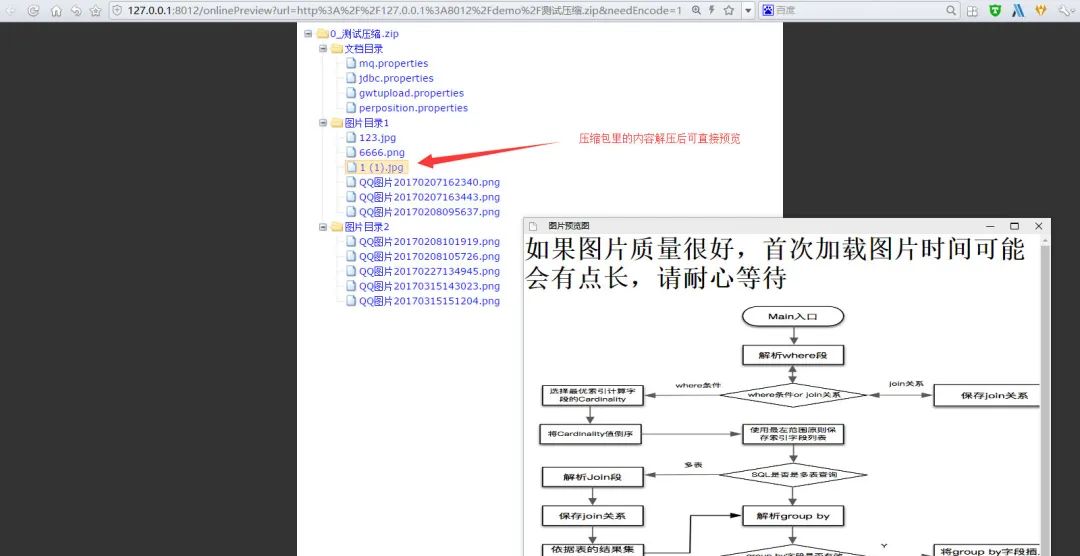
Task: Click the 文档目录 folder icon
Action: (336, 49)
